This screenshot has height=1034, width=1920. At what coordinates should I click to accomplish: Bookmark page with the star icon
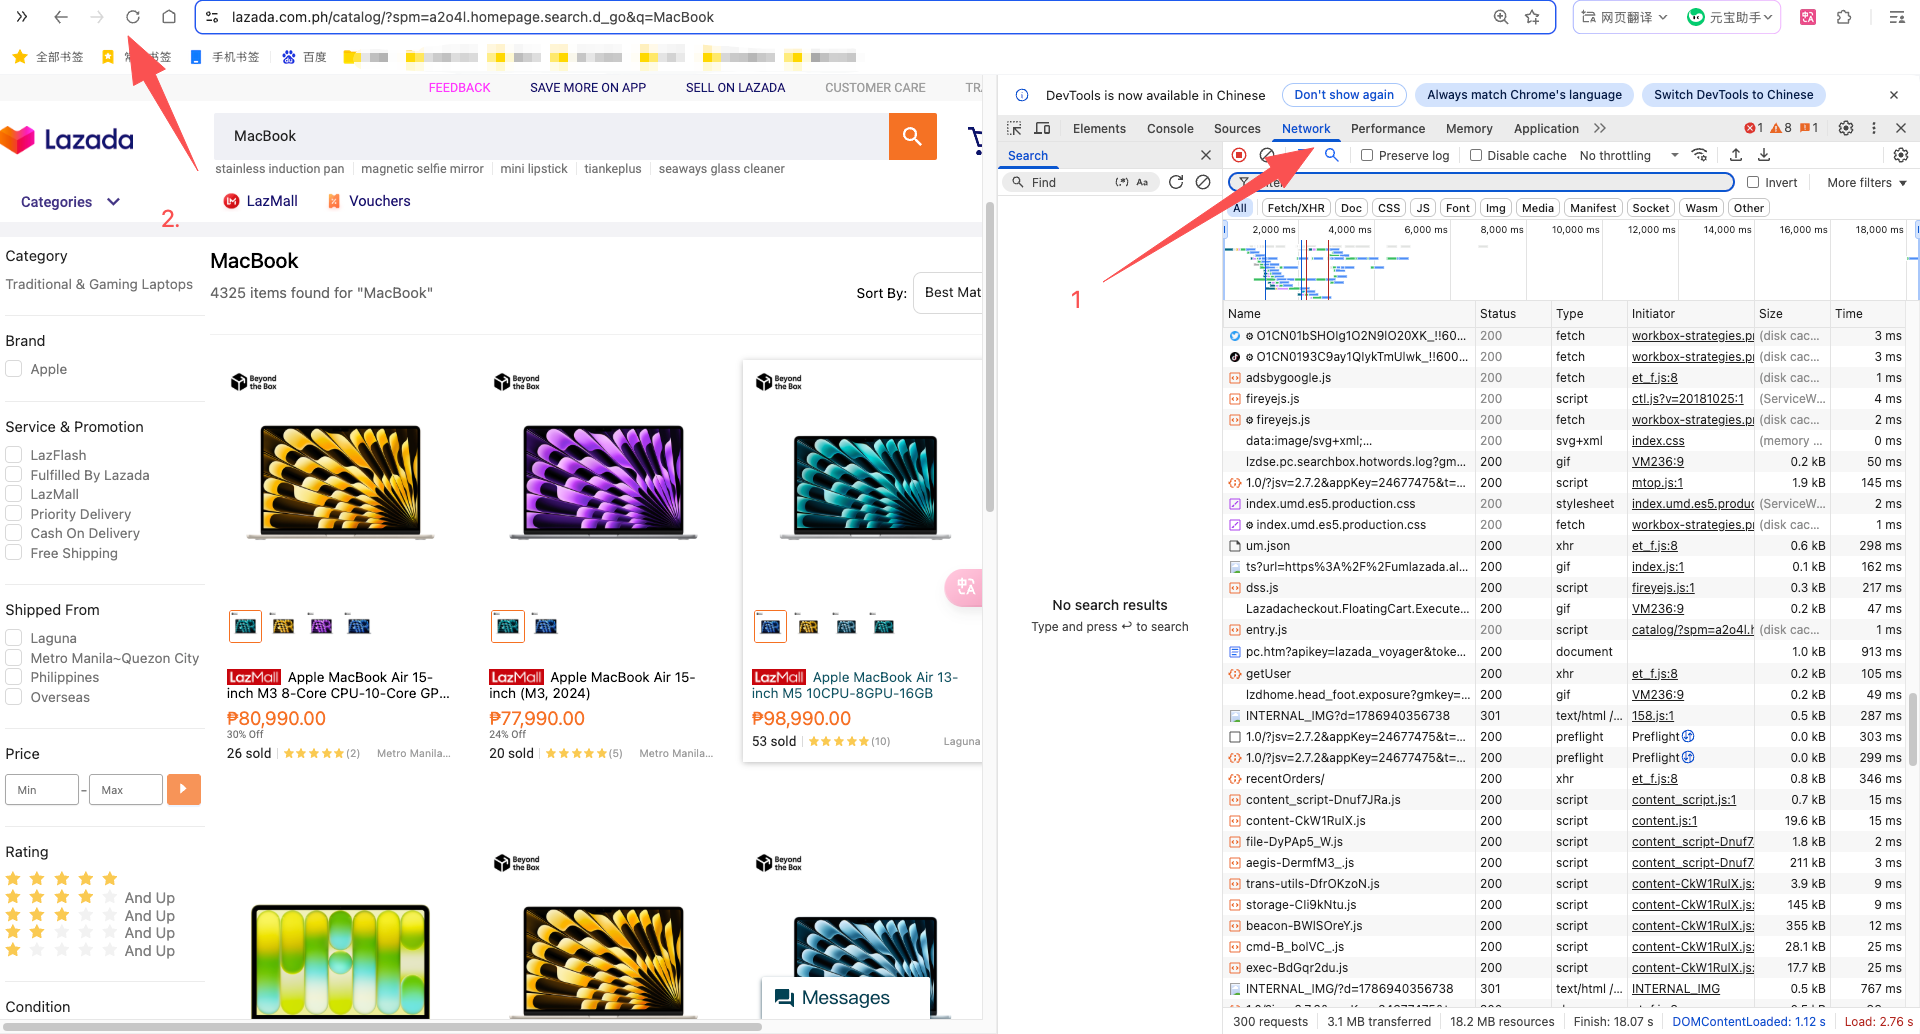(1532, 17)
